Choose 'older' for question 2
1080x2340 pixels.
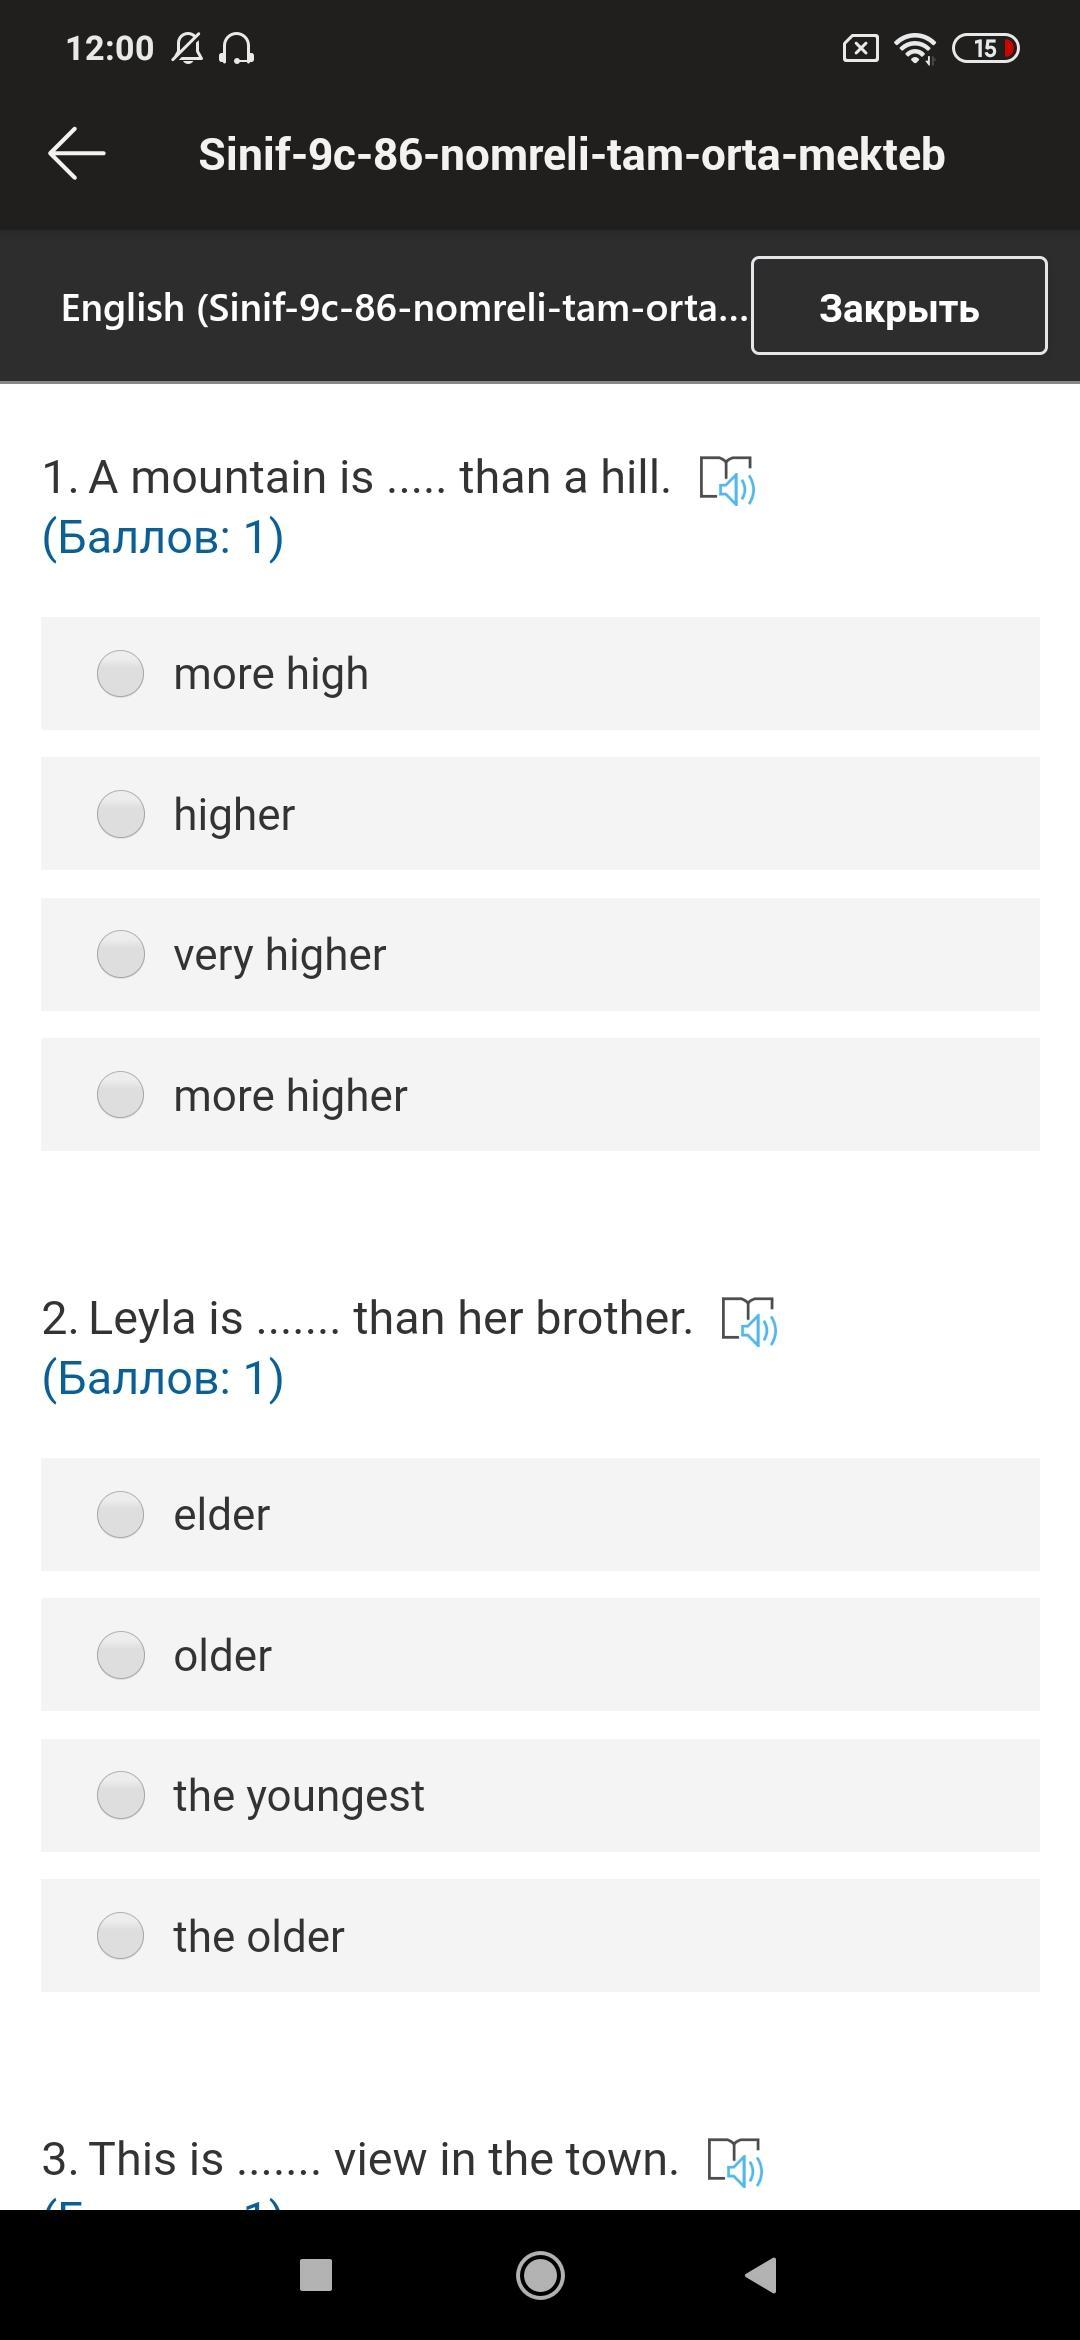[x=121, y=1655]
